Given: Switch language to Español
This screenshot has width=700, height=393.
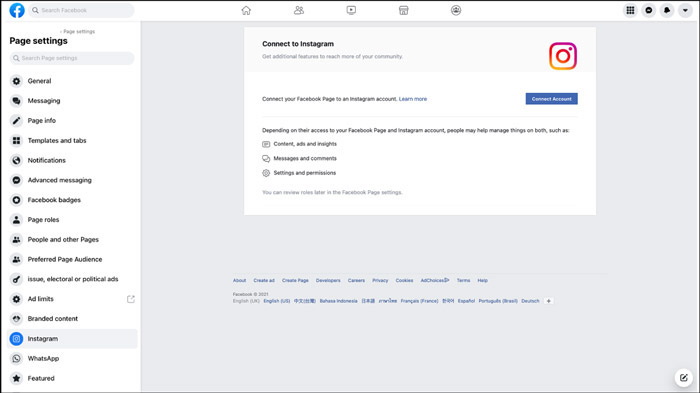Looking at the screenshot, I should [466, 301].
